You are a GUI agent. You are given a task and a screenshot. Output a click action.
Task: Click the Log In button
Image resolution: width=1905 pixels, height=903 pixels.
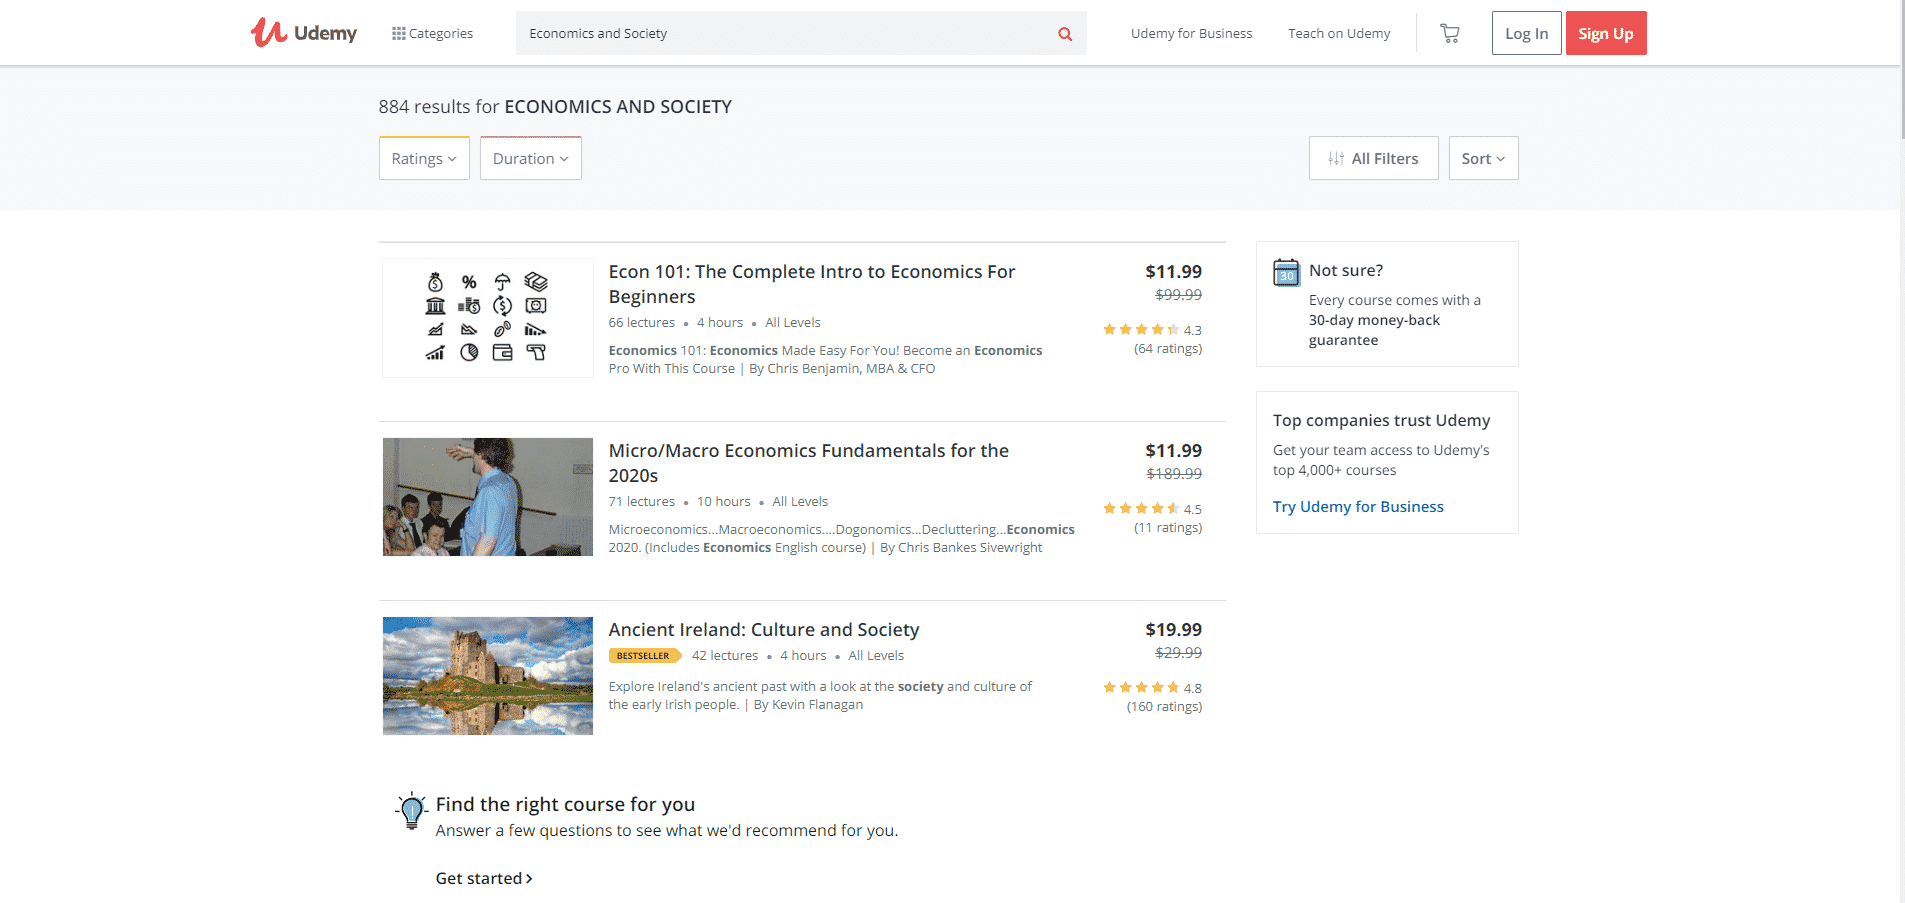point(1526,33)
